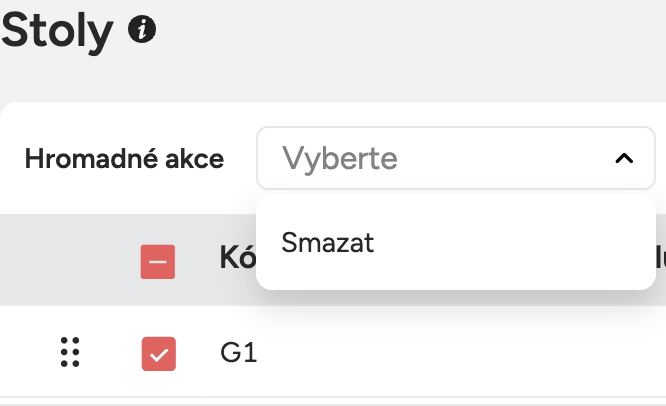
Task: Click the Stoly page heading
Action: (58, 31)
